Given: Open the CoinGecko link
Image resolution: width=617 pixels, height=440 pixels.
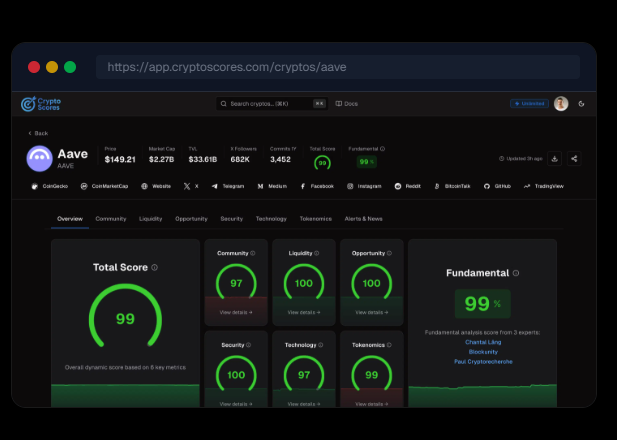Looking at the screenshot, I should pos(47,186).
